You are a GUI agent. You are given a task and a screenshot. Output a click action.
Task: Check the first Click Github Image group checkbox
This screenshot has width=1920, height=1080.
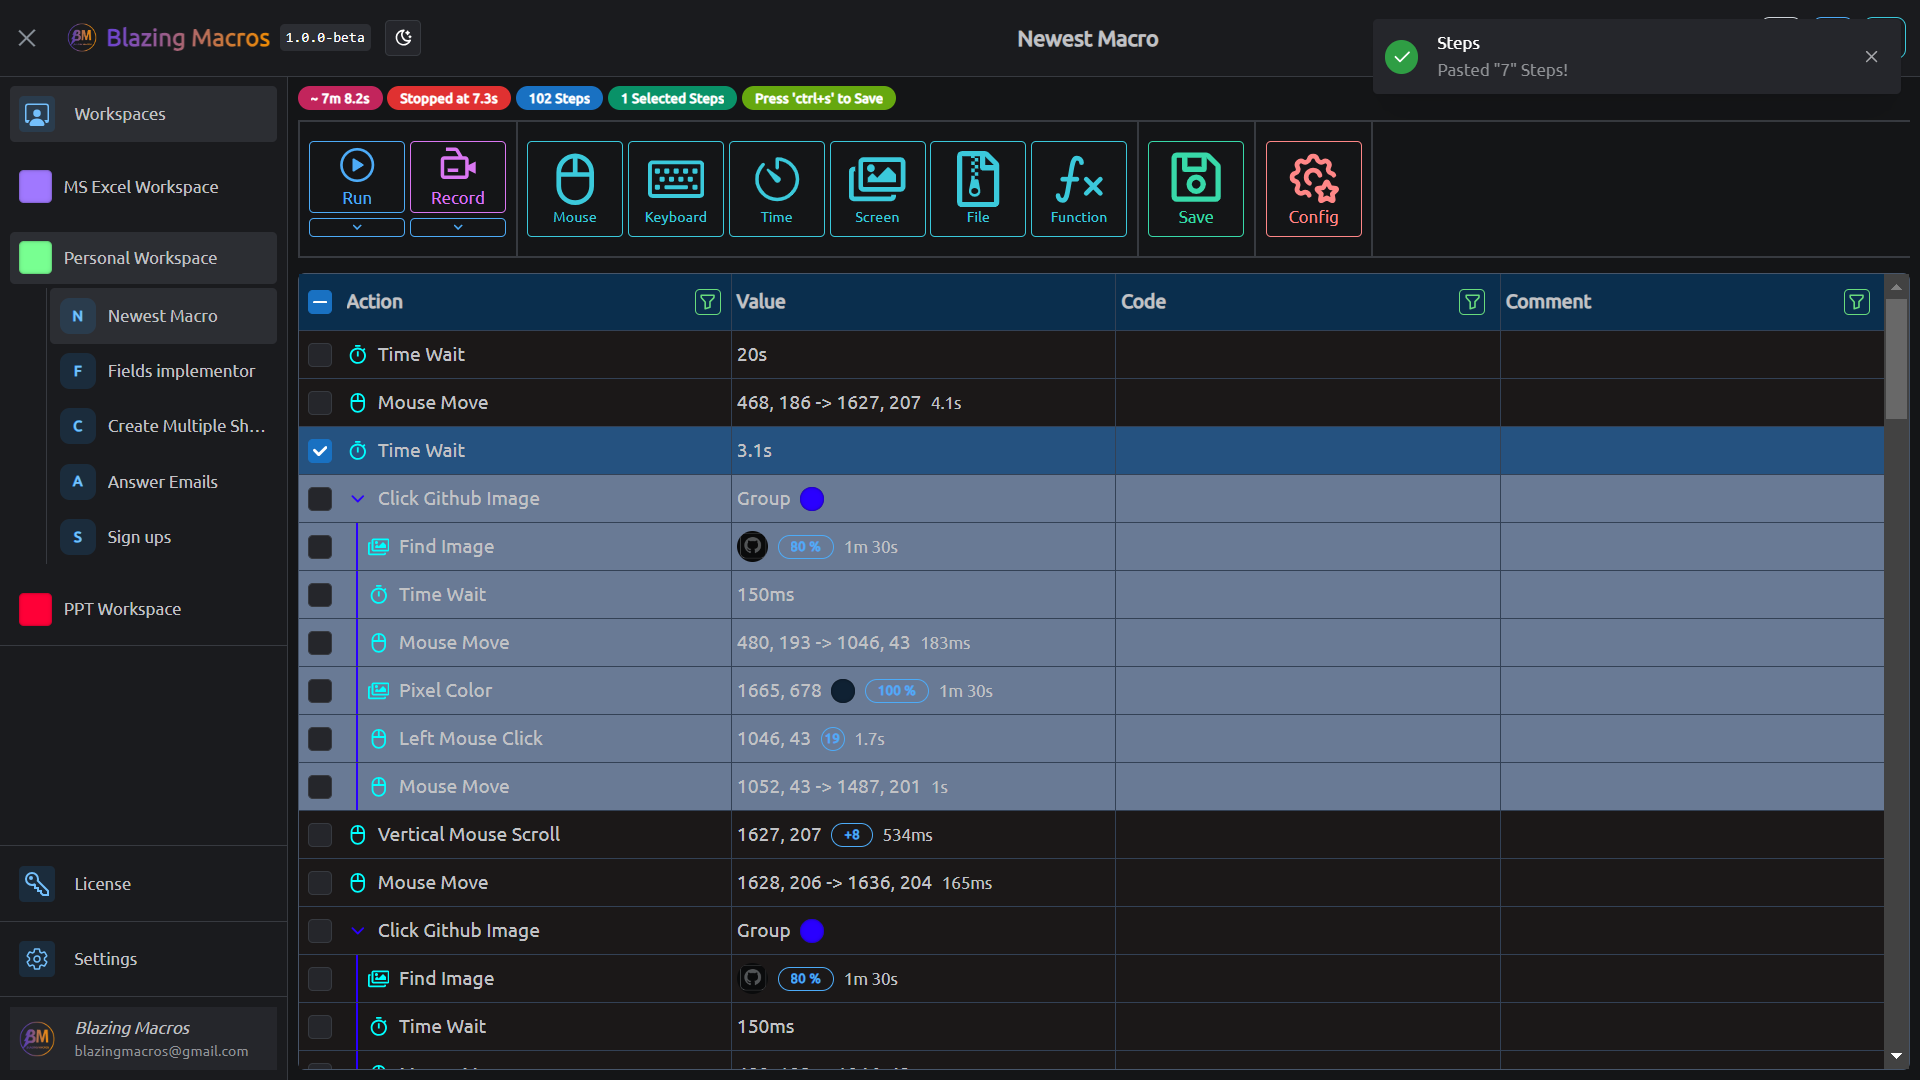click(x=320, y=499)
